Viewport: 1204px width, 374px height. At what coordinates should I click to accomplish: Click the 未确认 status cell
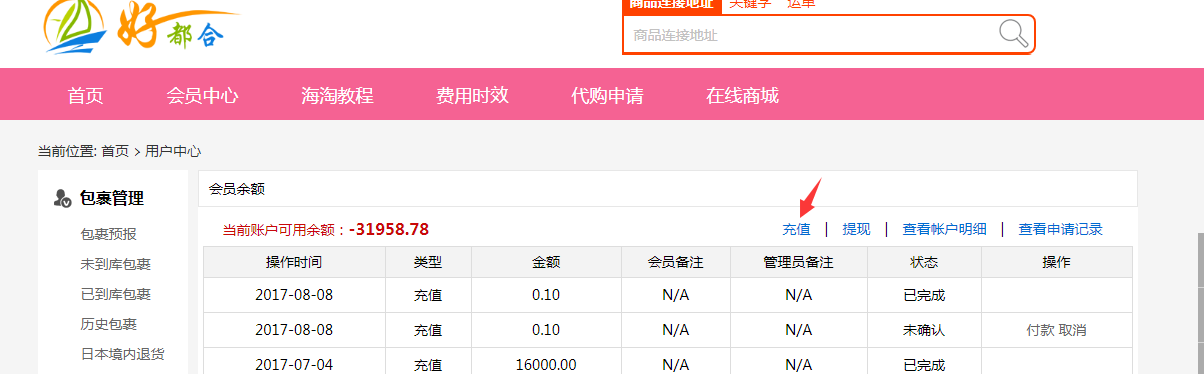tap(924, 330)
